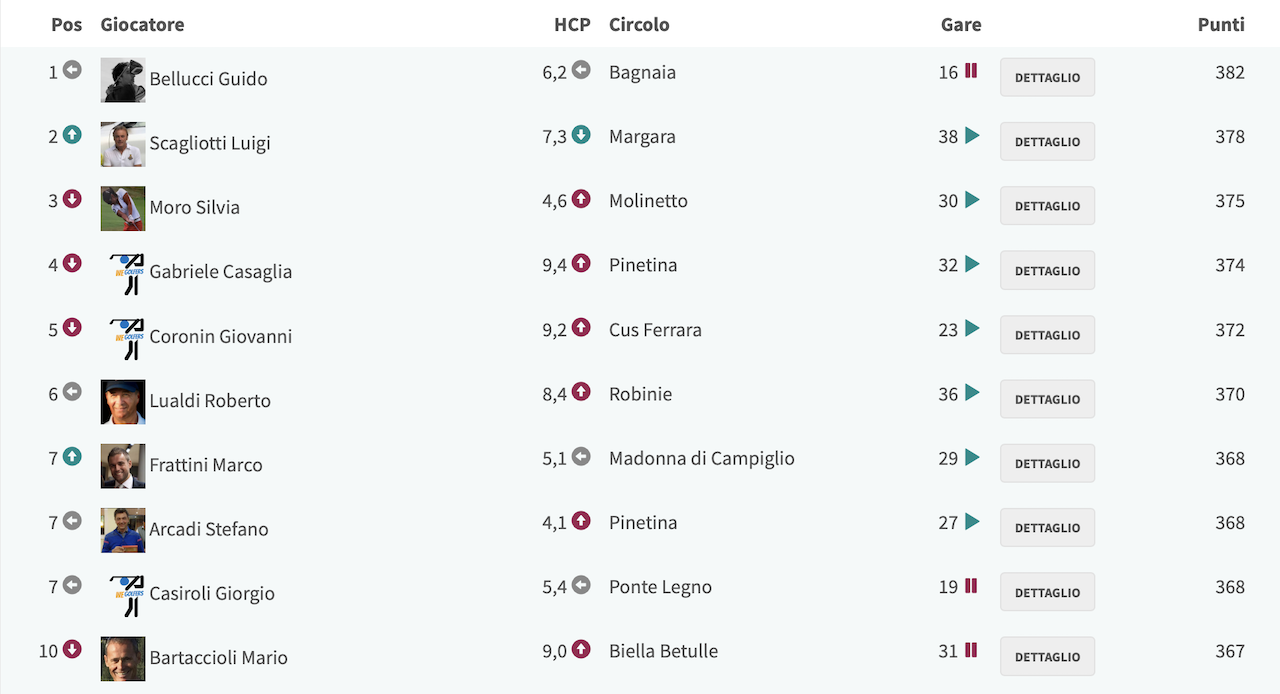
Task: Sort by the HCP column header
Action: [572, 24]
